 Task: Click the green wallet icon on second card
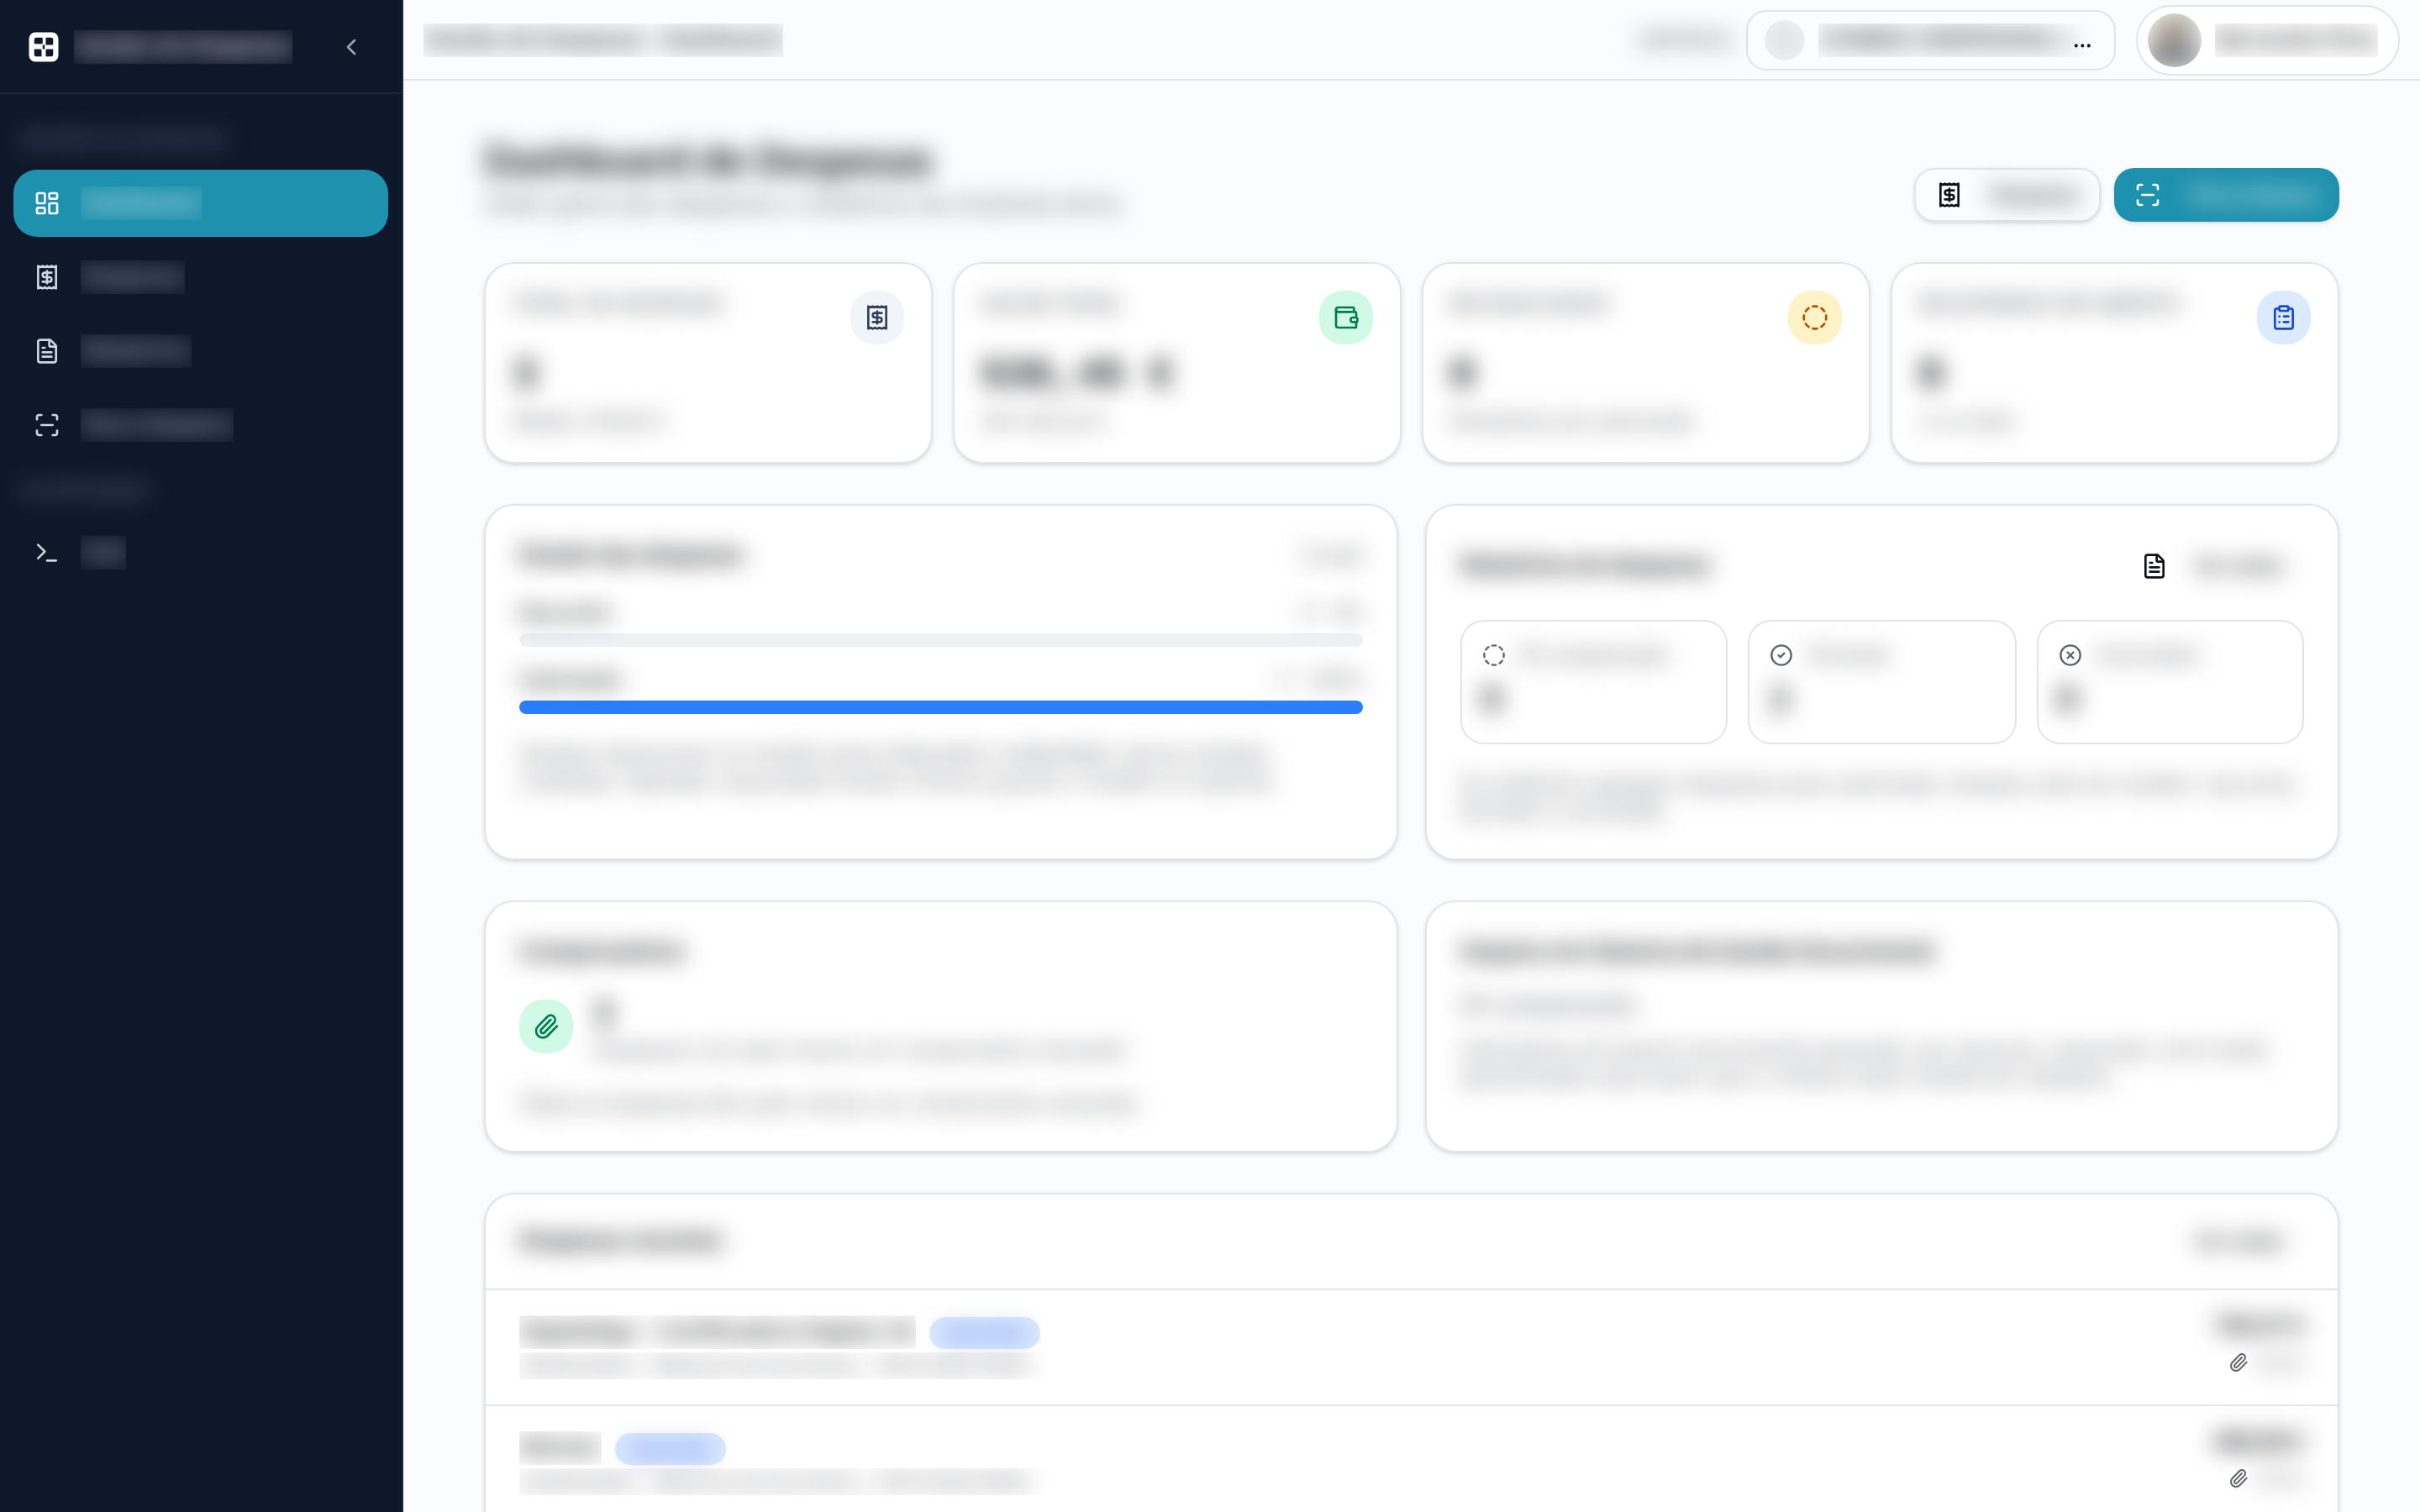point(1346,318)
